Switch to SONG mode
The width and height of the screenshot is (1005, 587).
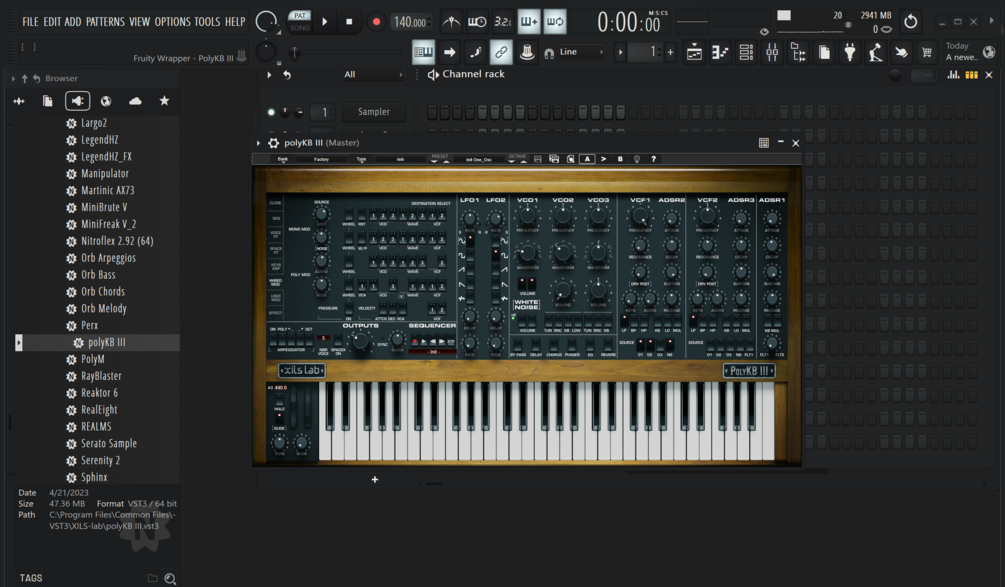coord(299,28)
